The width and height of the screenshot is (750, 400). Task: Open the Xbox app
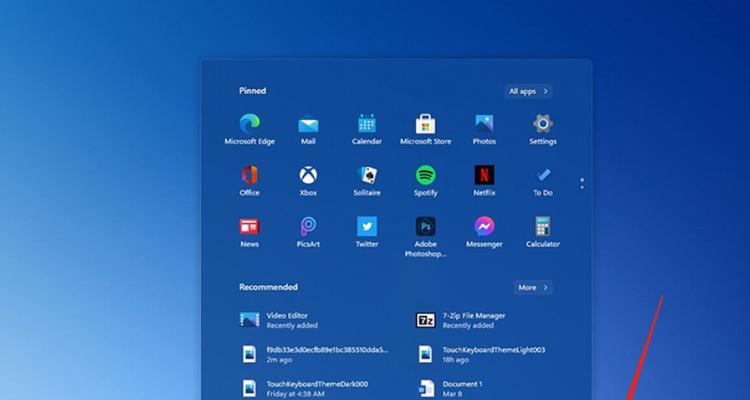click(308, 181)
